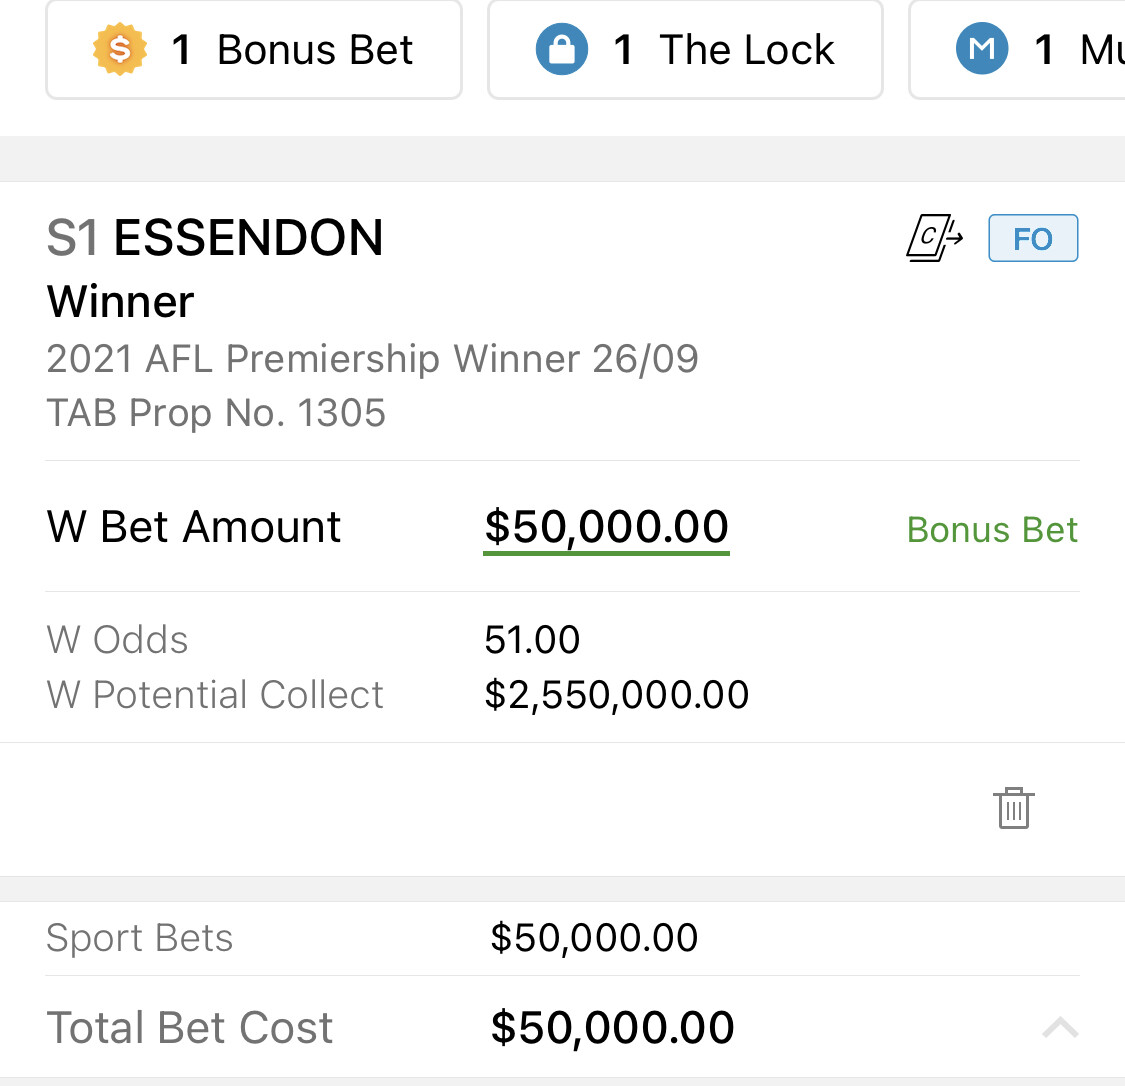1125x1086 pixels.
Task: Click the blue padlock icon
Action: click(562, 49)
